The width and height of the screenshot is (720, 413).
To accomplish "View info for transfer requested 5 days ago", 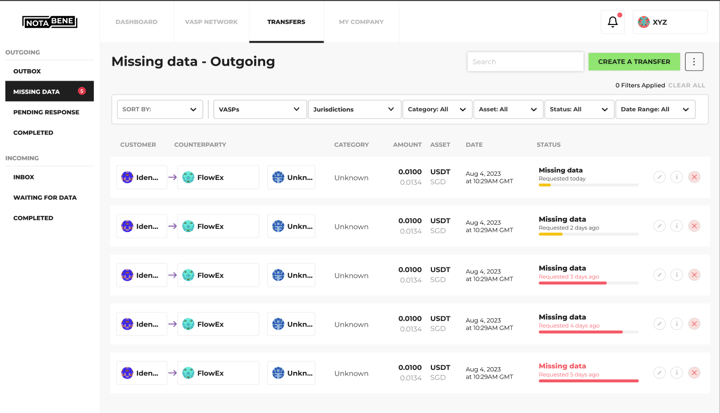I will tap(676, 373).
